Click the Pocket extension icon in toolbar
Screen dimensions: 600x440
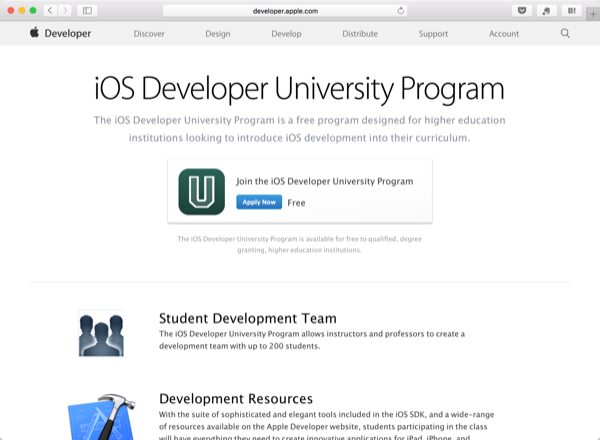pos(521,10)
